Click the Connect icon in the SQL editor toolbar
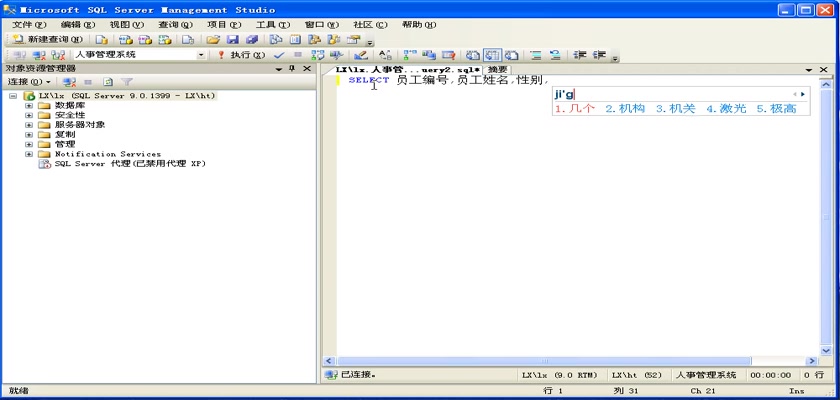 19,55
